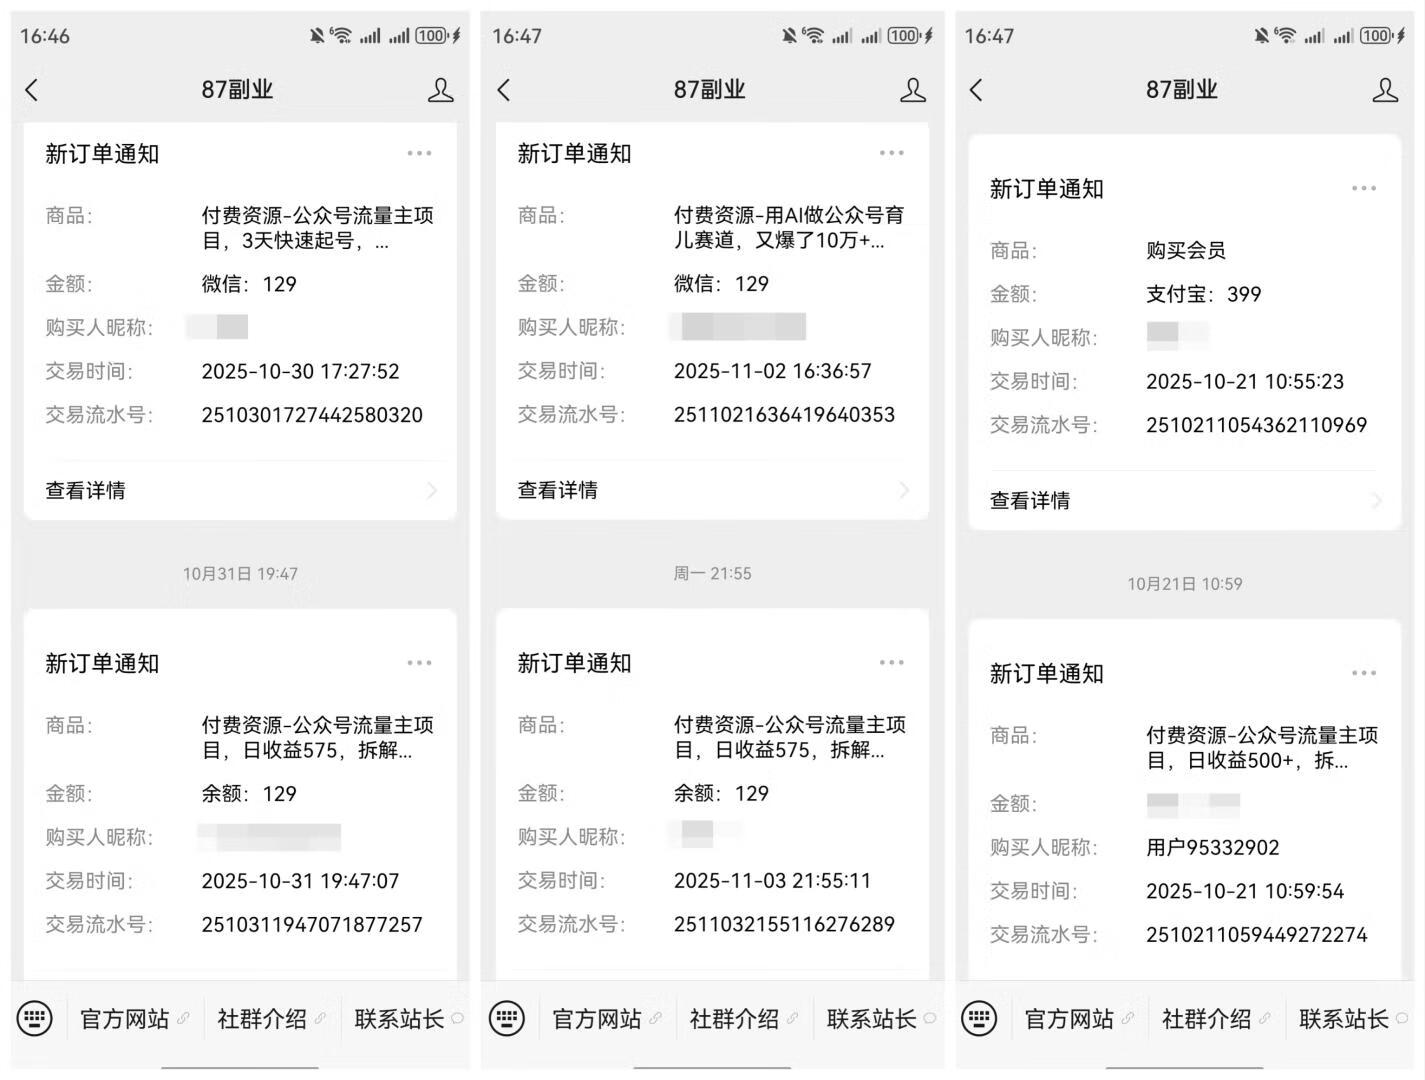Open the more options menu on first 新订单通知 card
Image resolution: width=1425 pixels, height=1080 pixels.
point(419,153)
